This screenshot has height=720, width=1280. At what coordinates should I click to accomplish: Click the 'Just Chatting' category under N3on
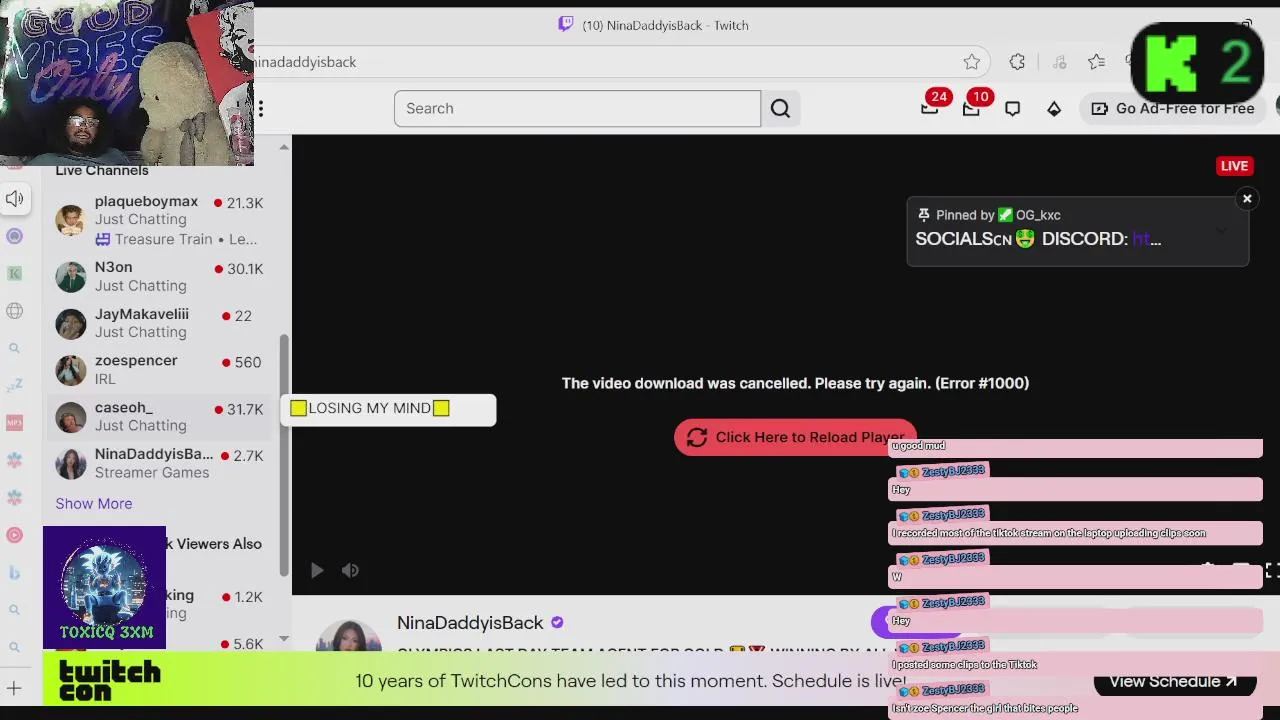141,285
